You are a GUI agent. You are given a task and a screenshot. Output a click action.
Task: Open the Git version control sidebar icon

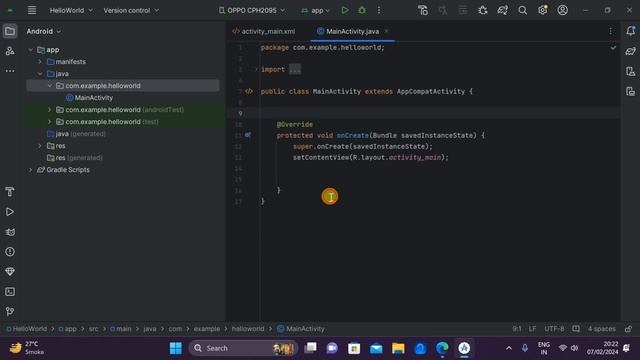point(10,311)
